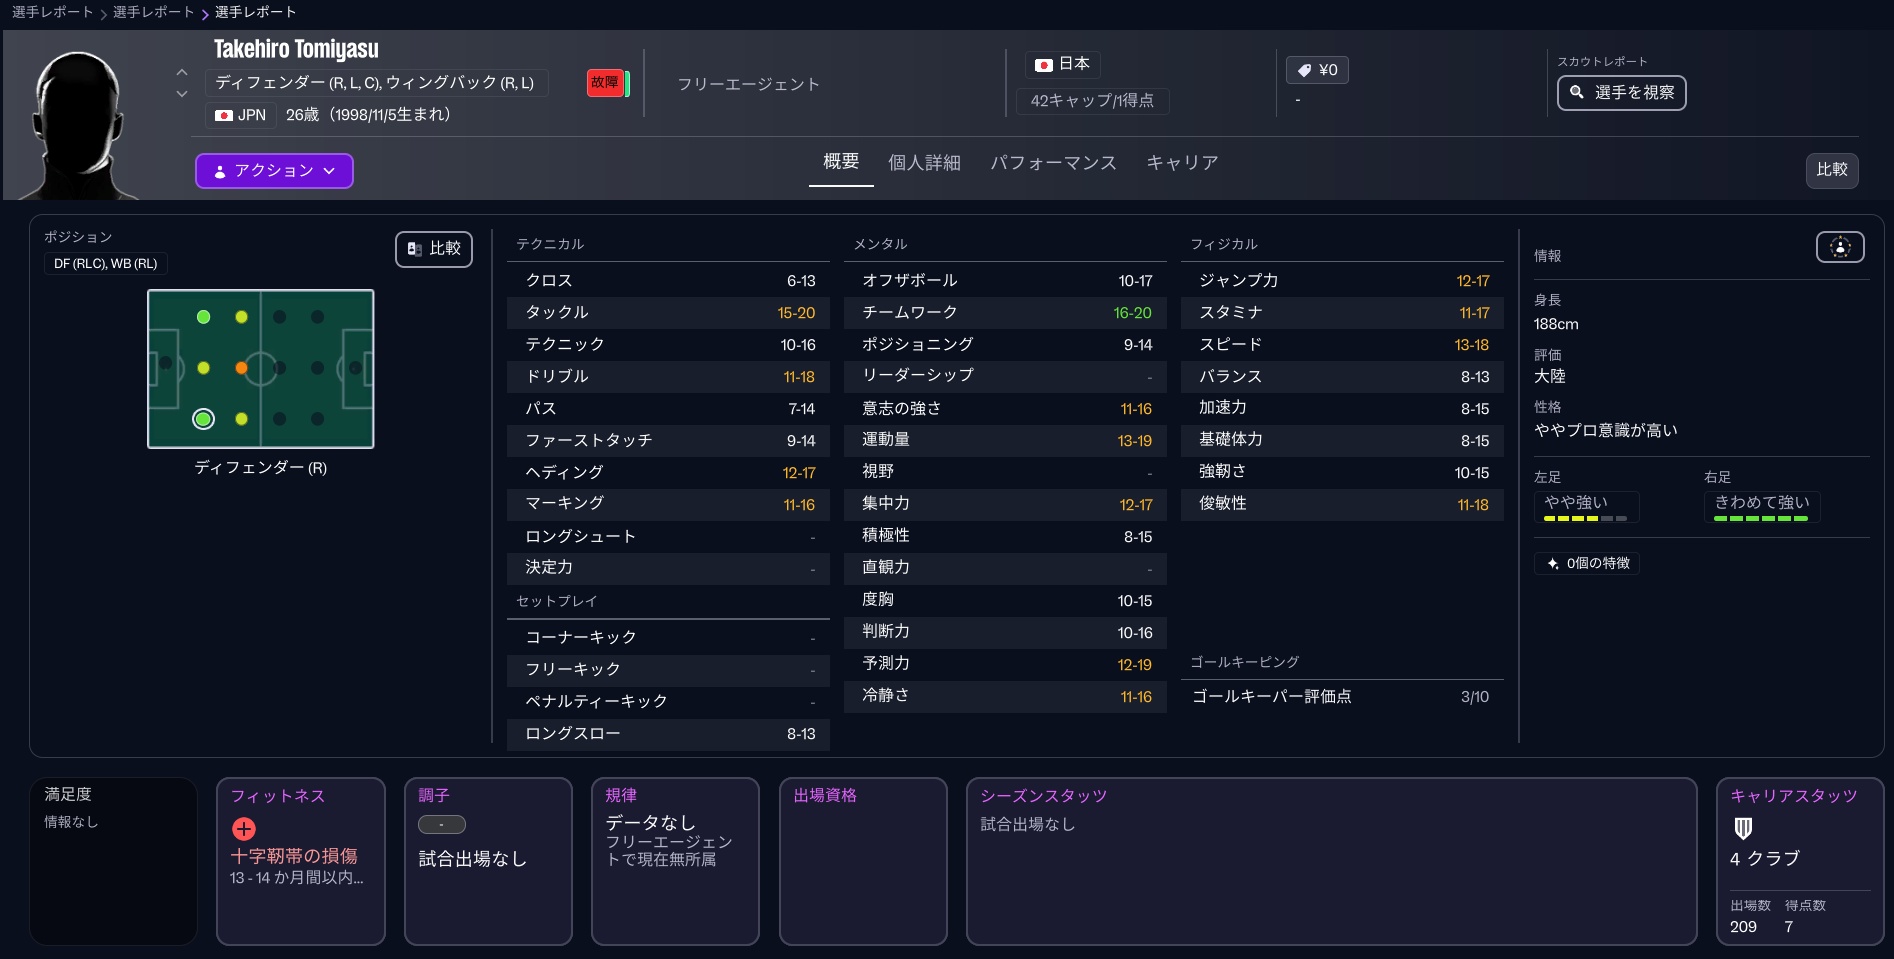Click the 右足 strength bar indicator
Screen dimensions: 1894x959
click(x=1761, y=518)
